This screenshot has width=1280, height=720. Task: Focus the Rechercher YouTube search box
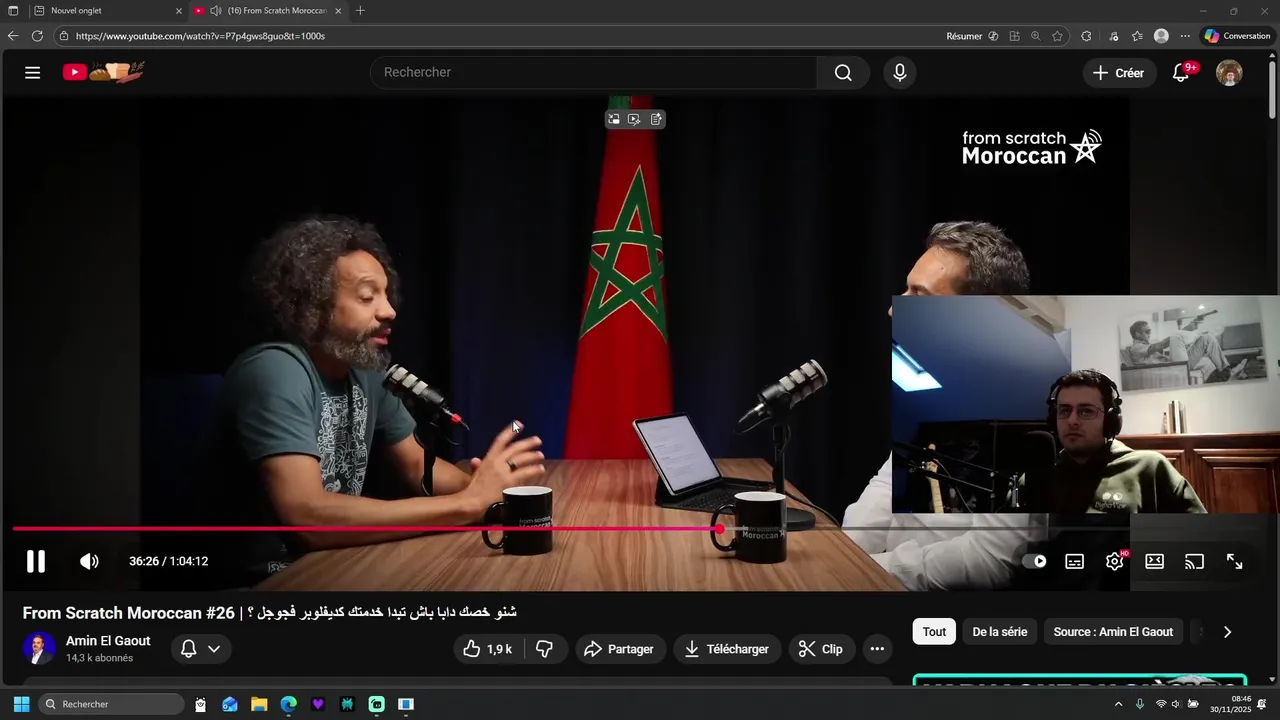point(594,72)
